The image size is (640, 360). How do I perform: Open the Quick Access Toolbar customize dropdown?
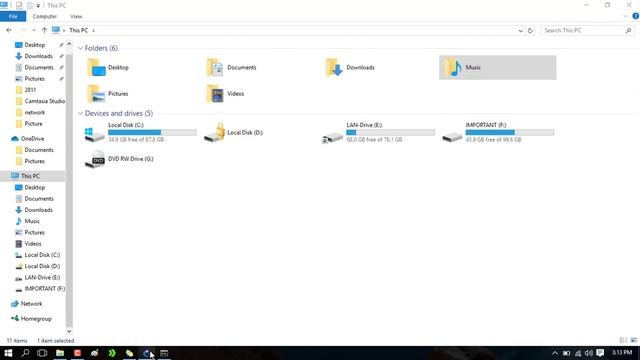(38, 6)
